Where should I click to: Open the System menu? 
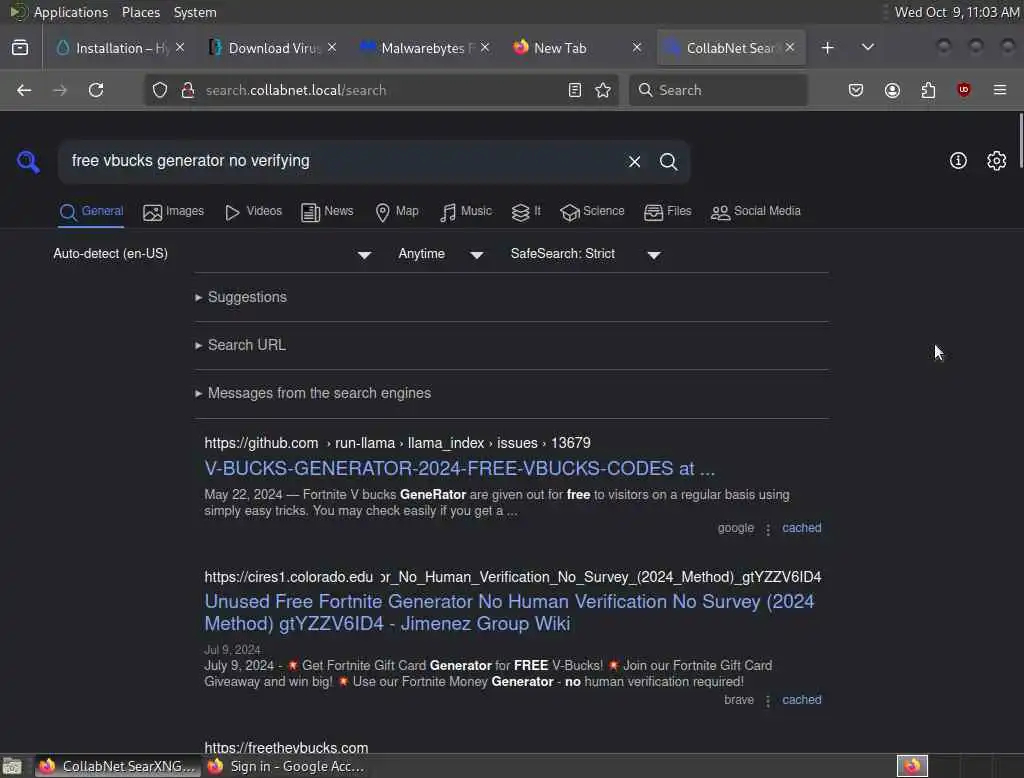tap(195, 12)
